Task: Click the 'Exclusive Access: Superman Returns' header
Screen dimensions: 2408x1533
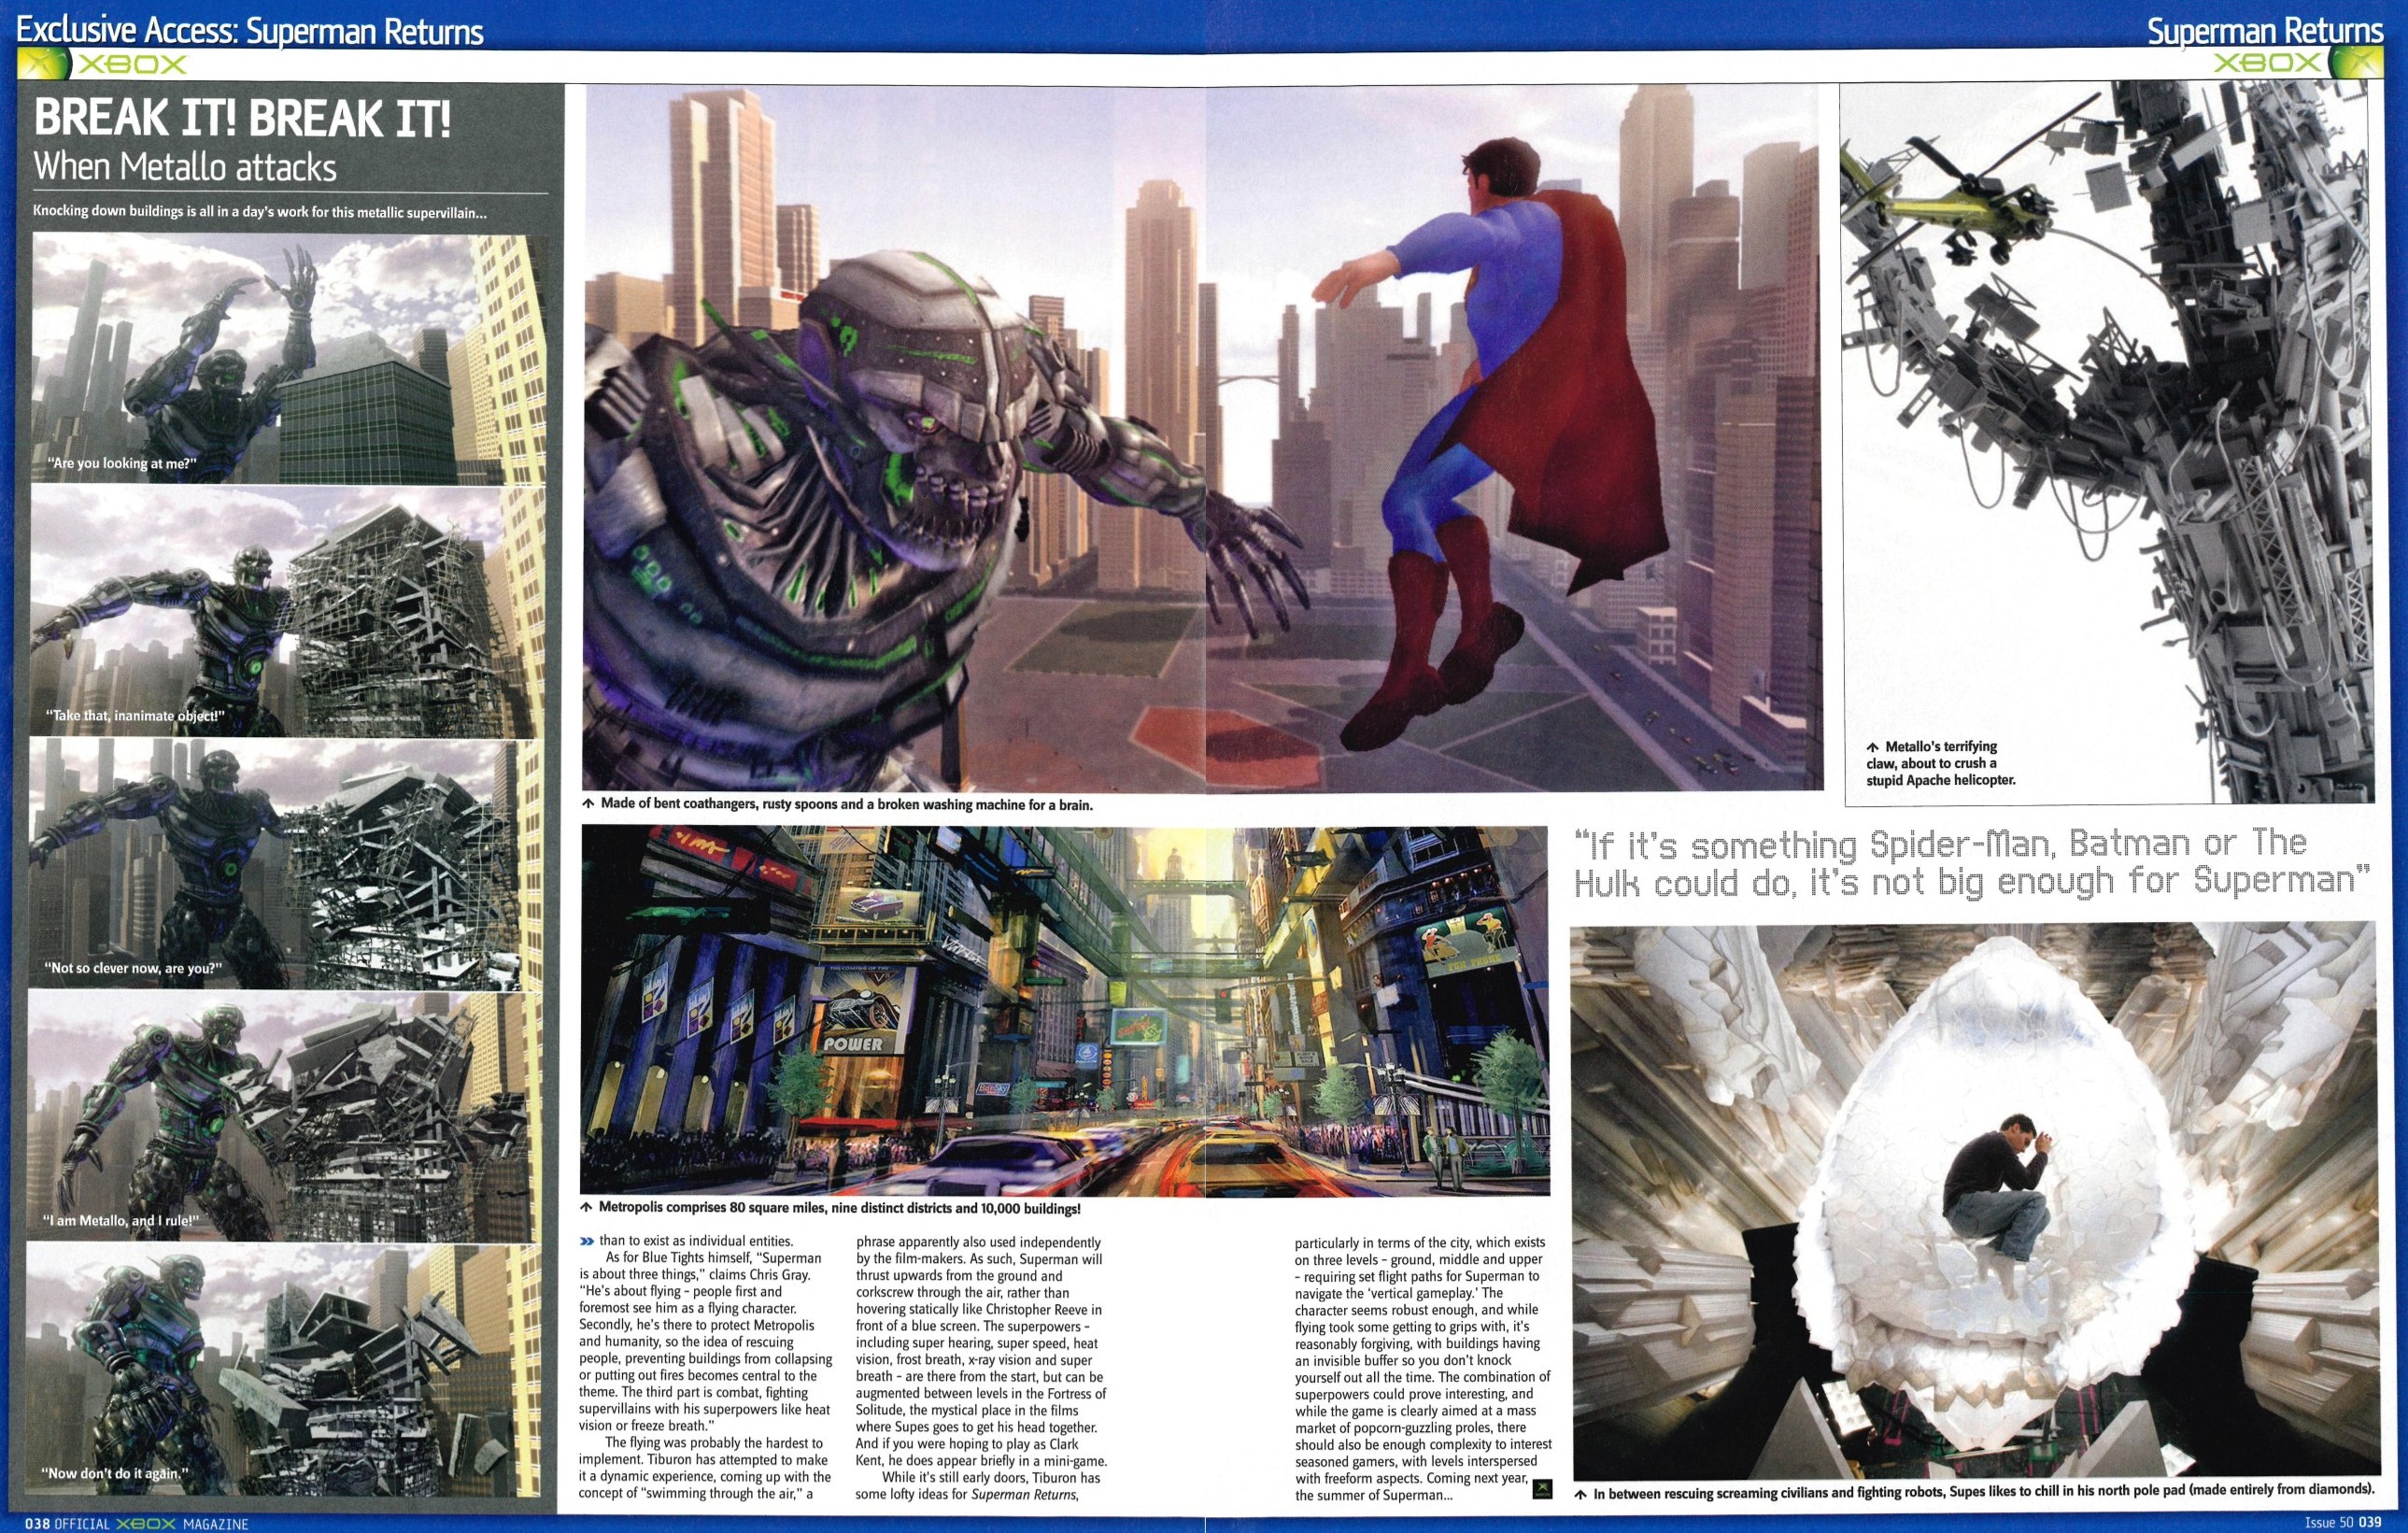Action: [x=250, y=31]
